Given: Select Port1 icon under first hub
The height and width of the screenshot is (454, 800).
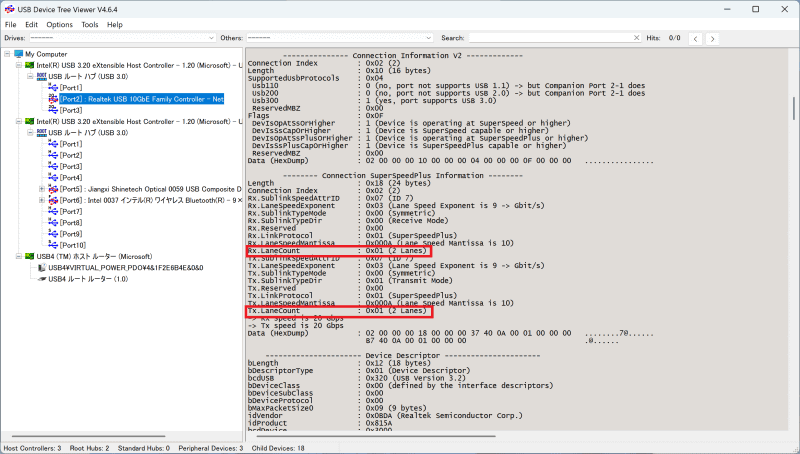Looking at the screenshot, I should (53, 87).
